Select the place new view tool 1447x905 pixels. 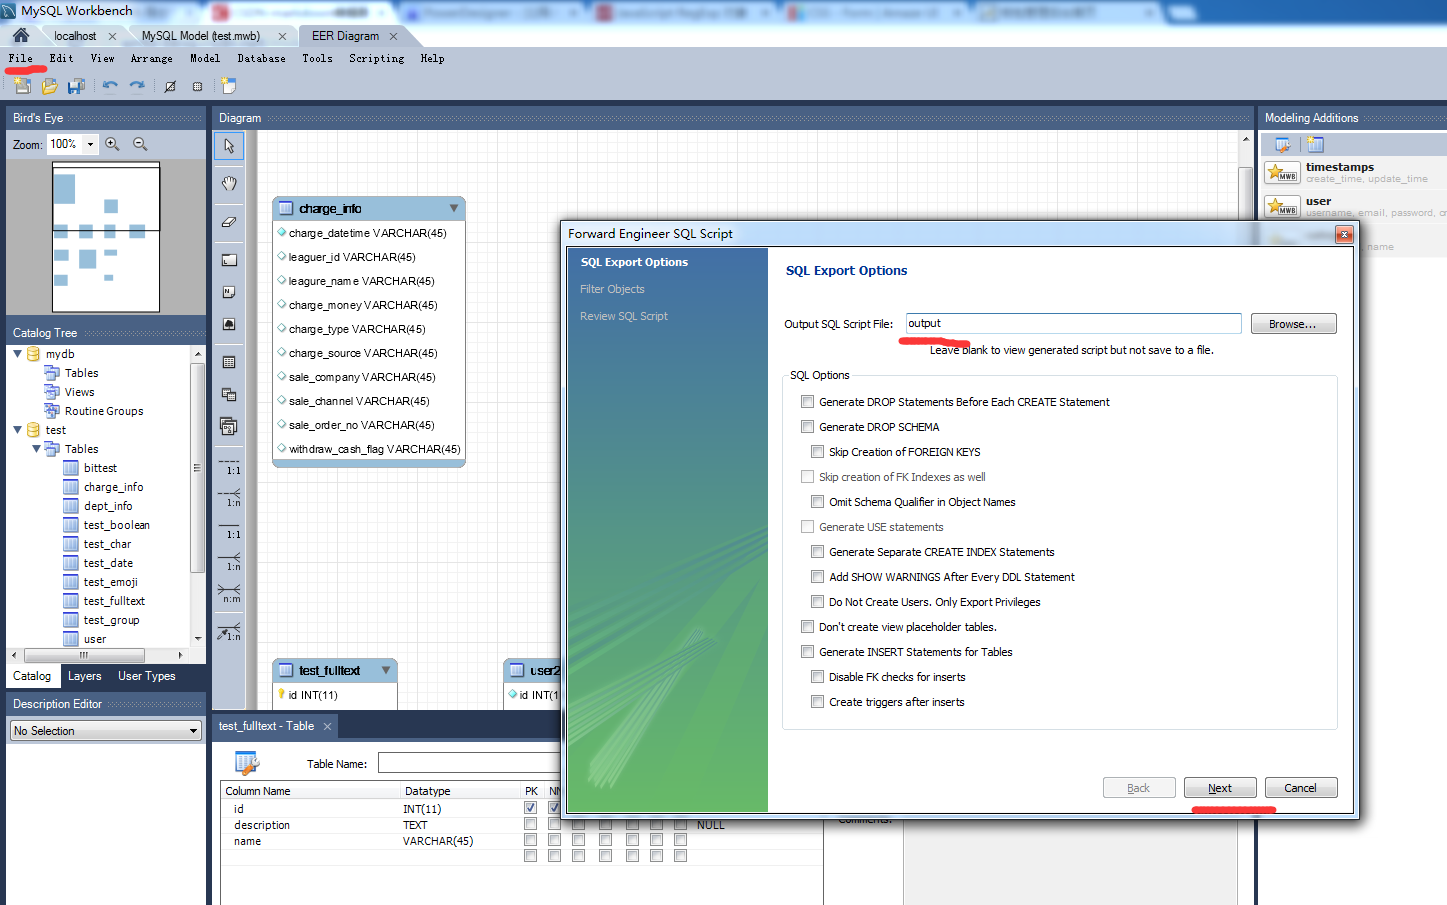click(x=229, y=394)
